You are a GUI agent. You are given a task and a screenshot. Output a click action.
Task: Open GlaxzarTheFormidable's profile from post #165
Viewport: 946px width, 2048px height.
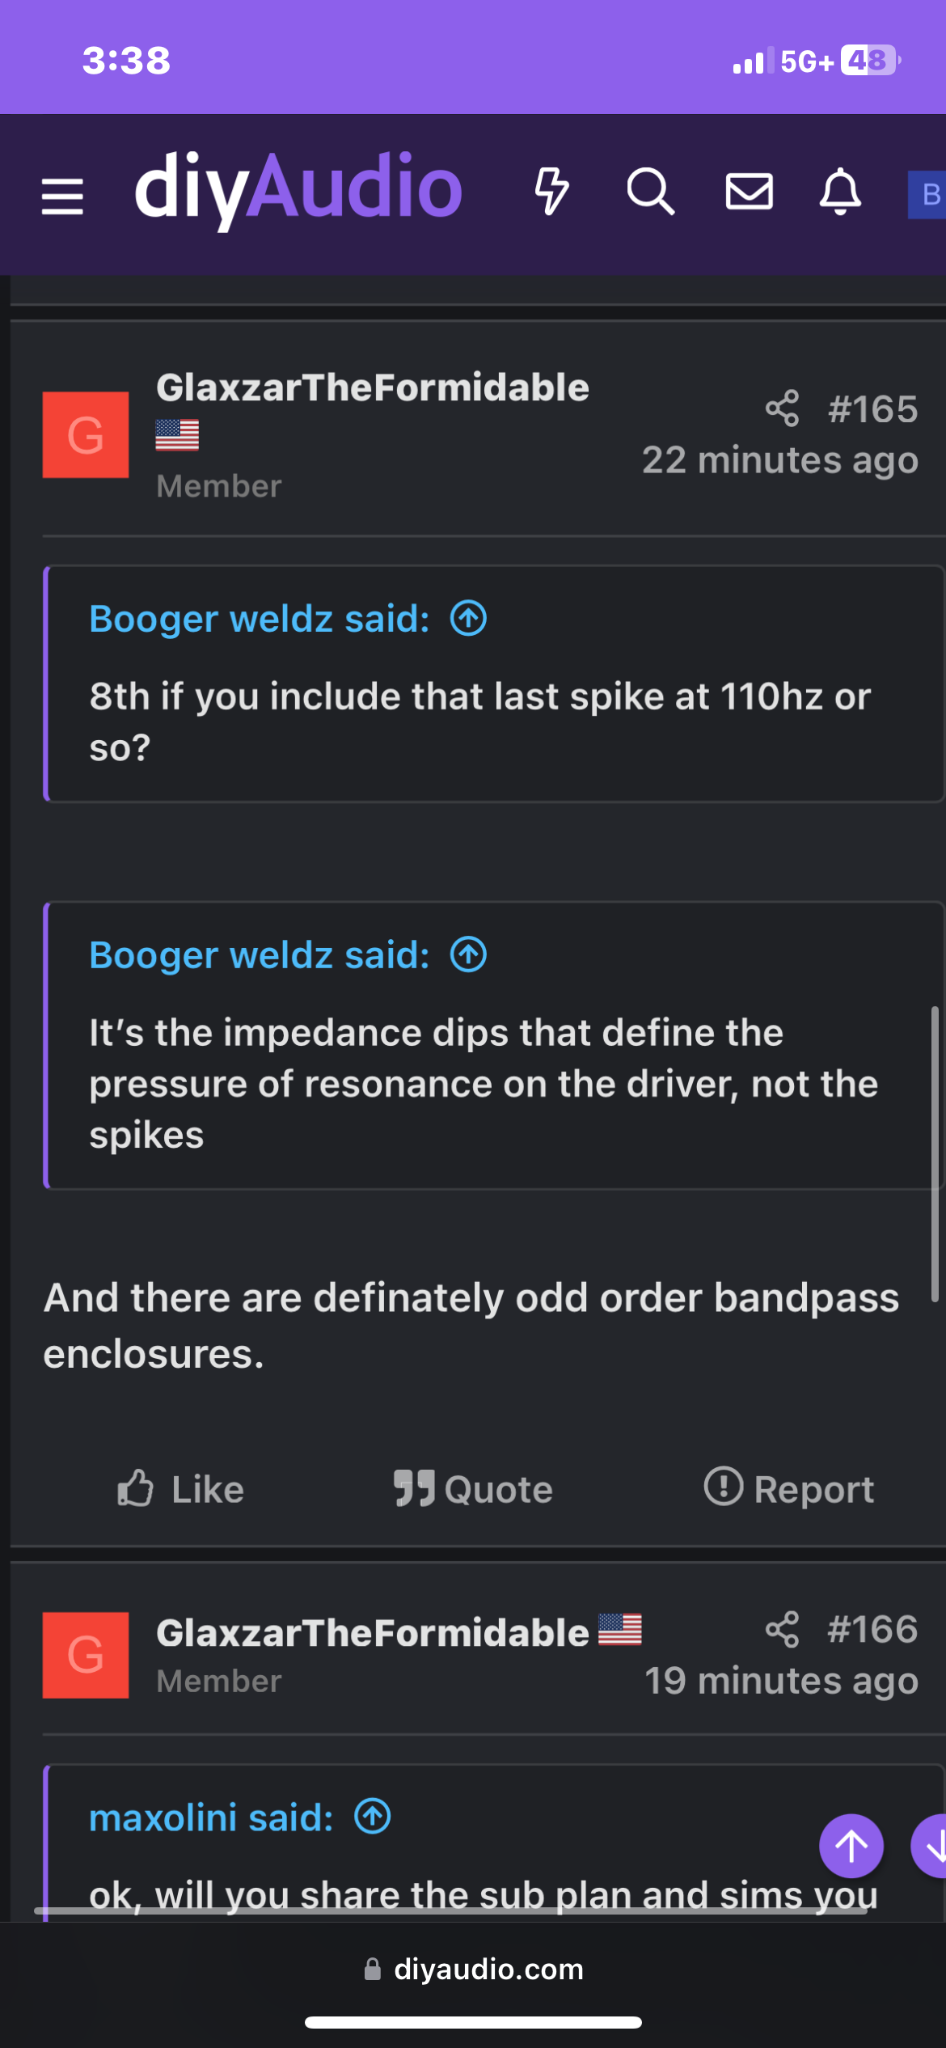pos(373,387)
